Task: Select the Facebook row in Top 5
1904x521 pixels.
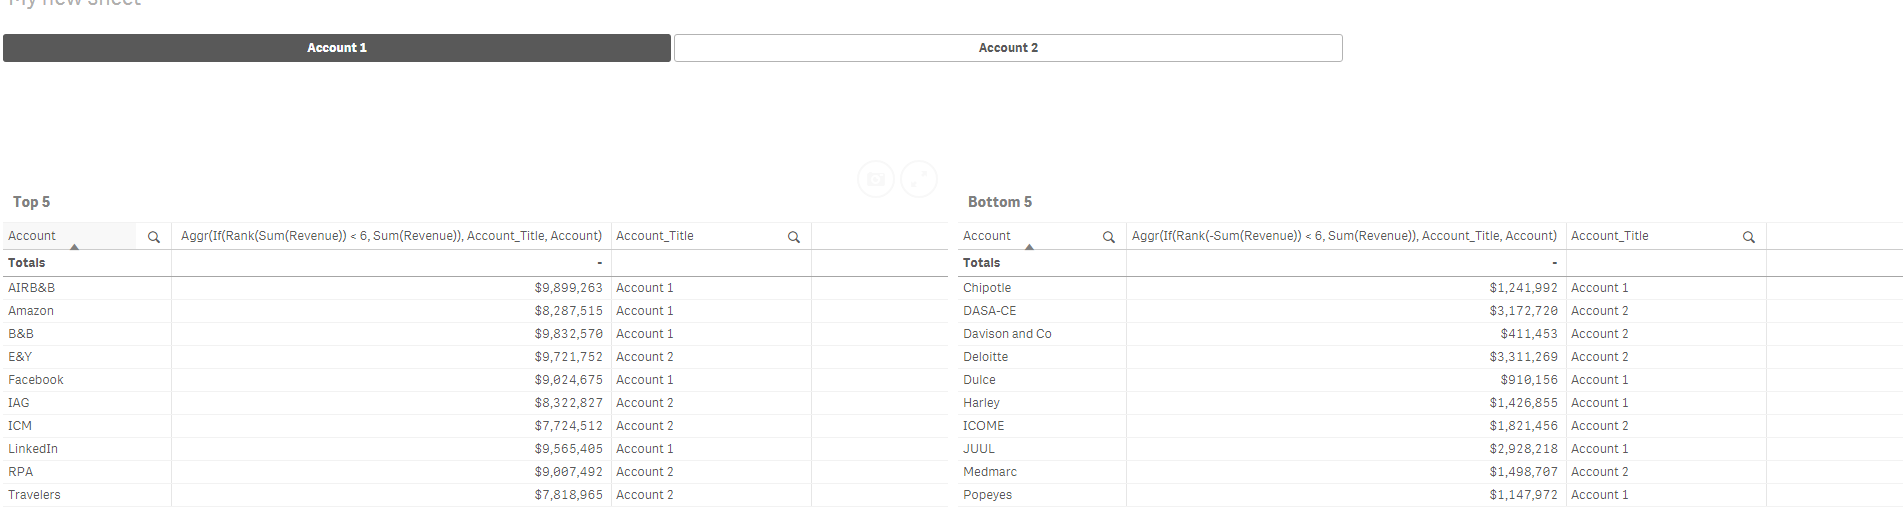Action: point(36,380)
